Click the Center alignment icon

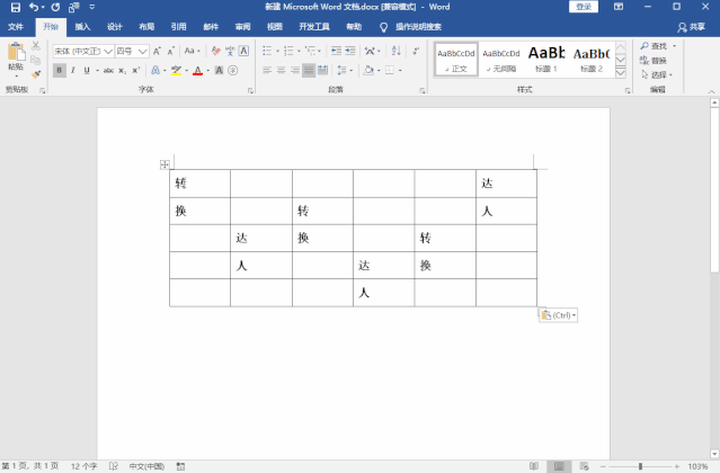coord(281,70)
